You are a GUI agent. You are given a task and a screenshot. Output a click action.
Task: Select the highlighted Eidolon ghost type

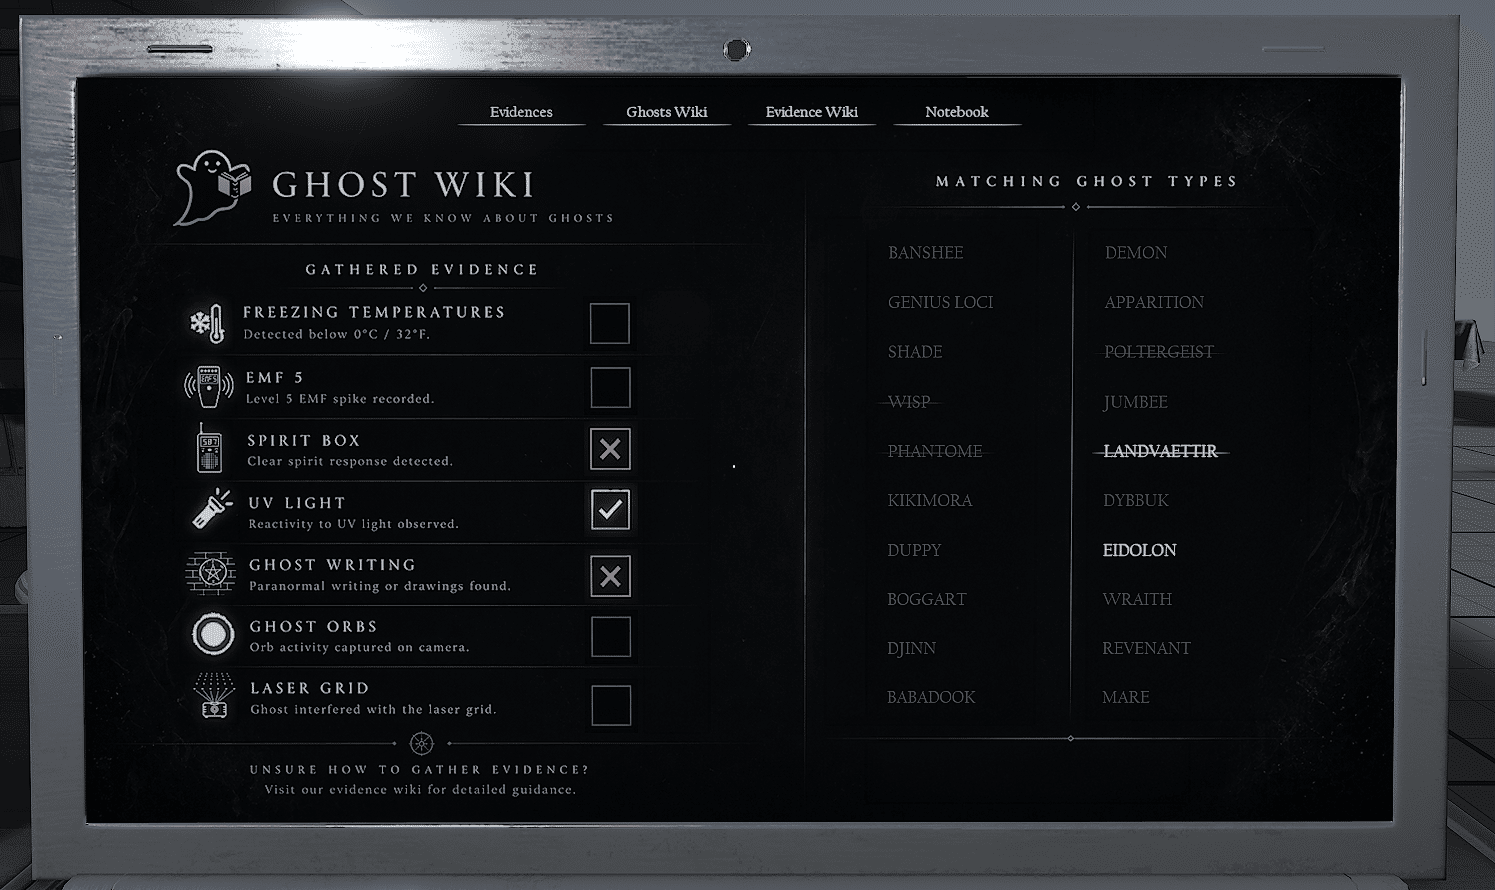[1140, 550]
